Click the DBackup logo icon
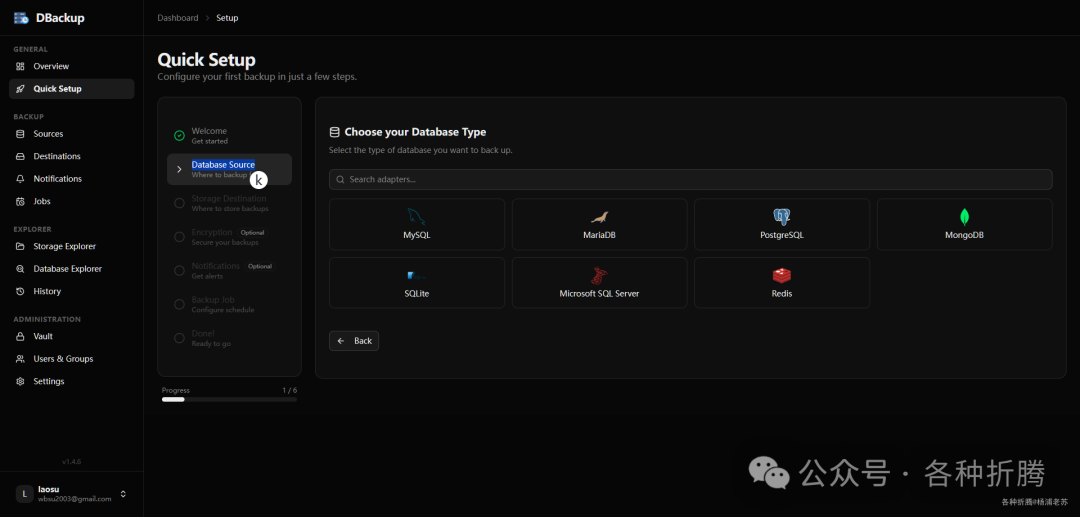This screenshot has width=1080, height=517. 21,18
